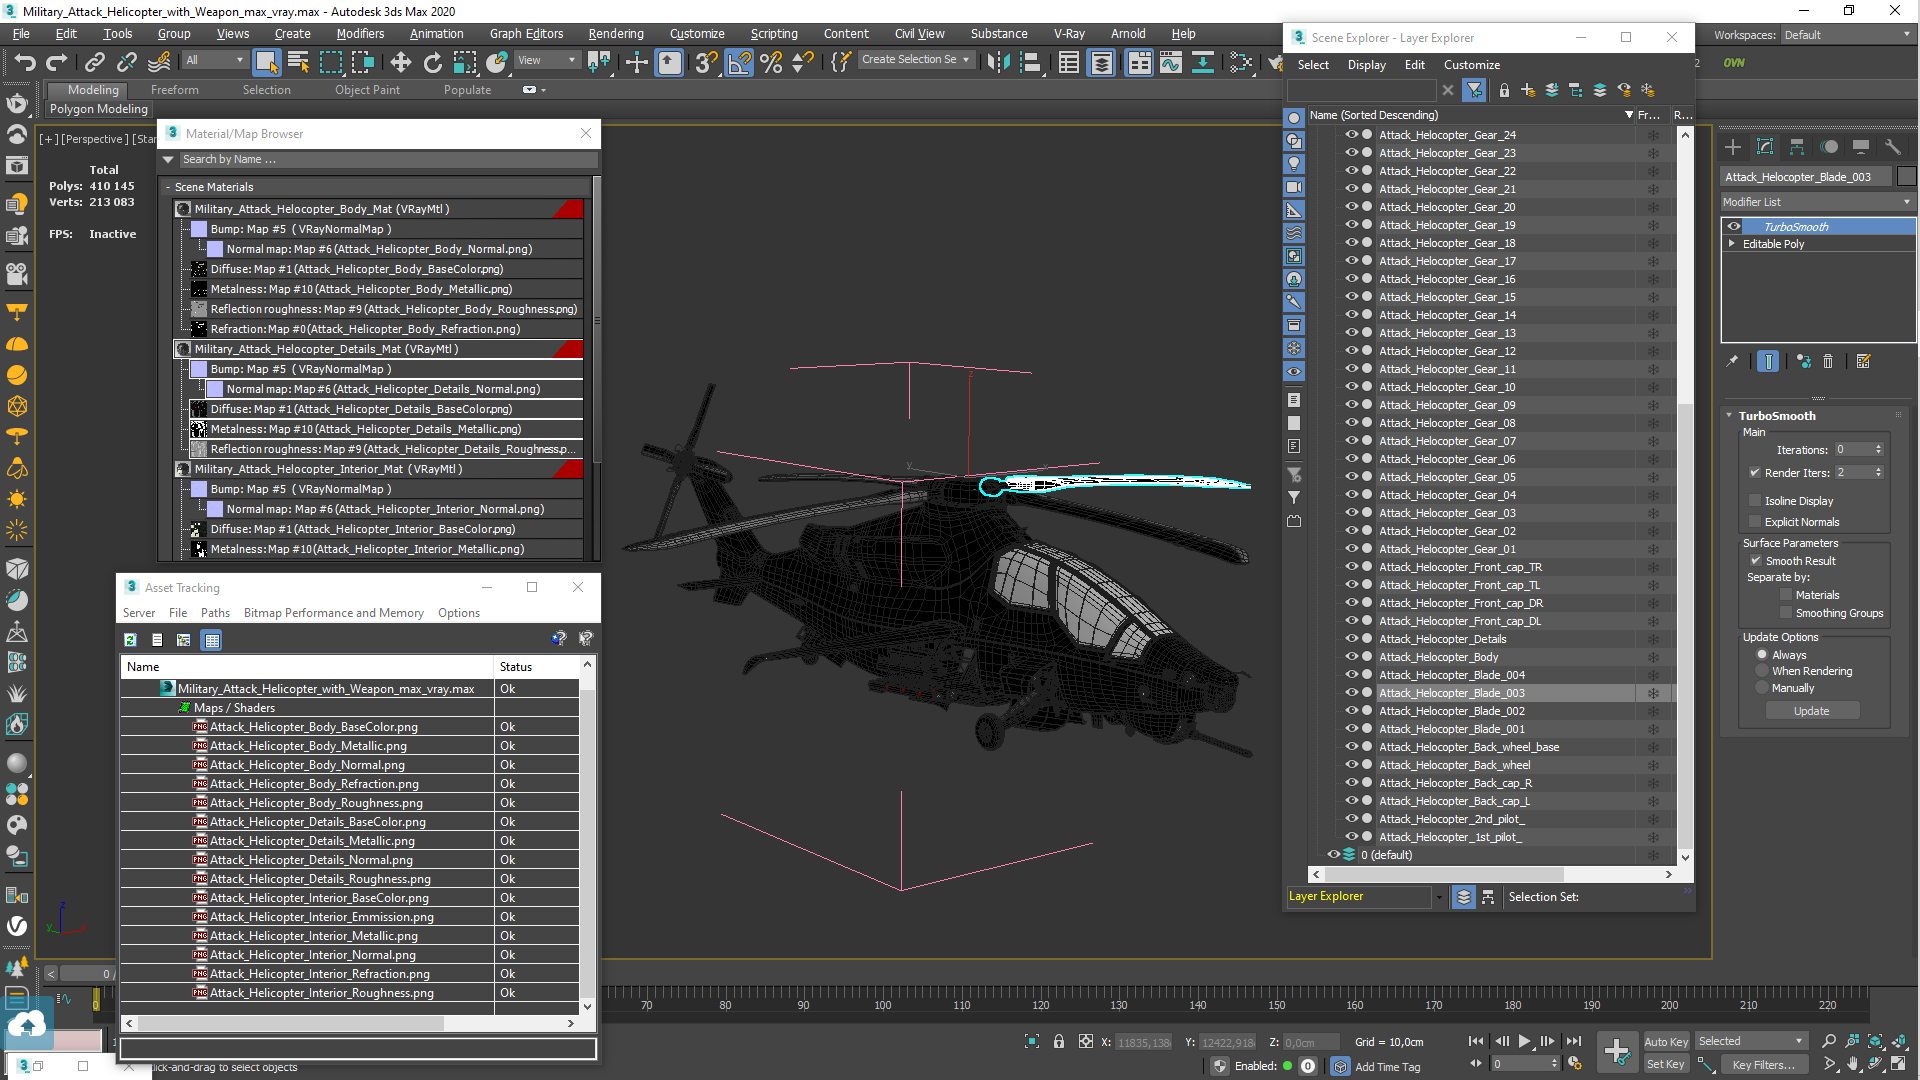Toggle Angle Snap in main toolbar
Screen dimensions: 1920x1080
pyautogui.click(x=739, y=63)
